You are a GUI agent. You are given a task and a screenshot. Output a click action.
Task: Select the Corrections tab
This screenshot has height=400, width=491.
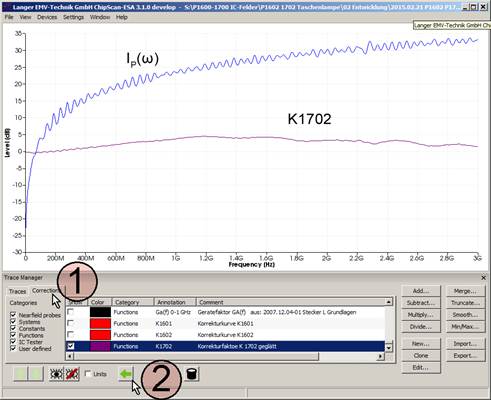click(45, 291)
